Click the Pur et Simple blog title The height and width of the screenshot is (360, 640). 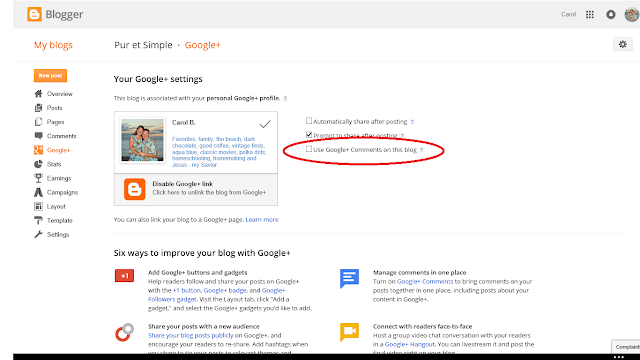pyautogui.click(x=143, y=45)
